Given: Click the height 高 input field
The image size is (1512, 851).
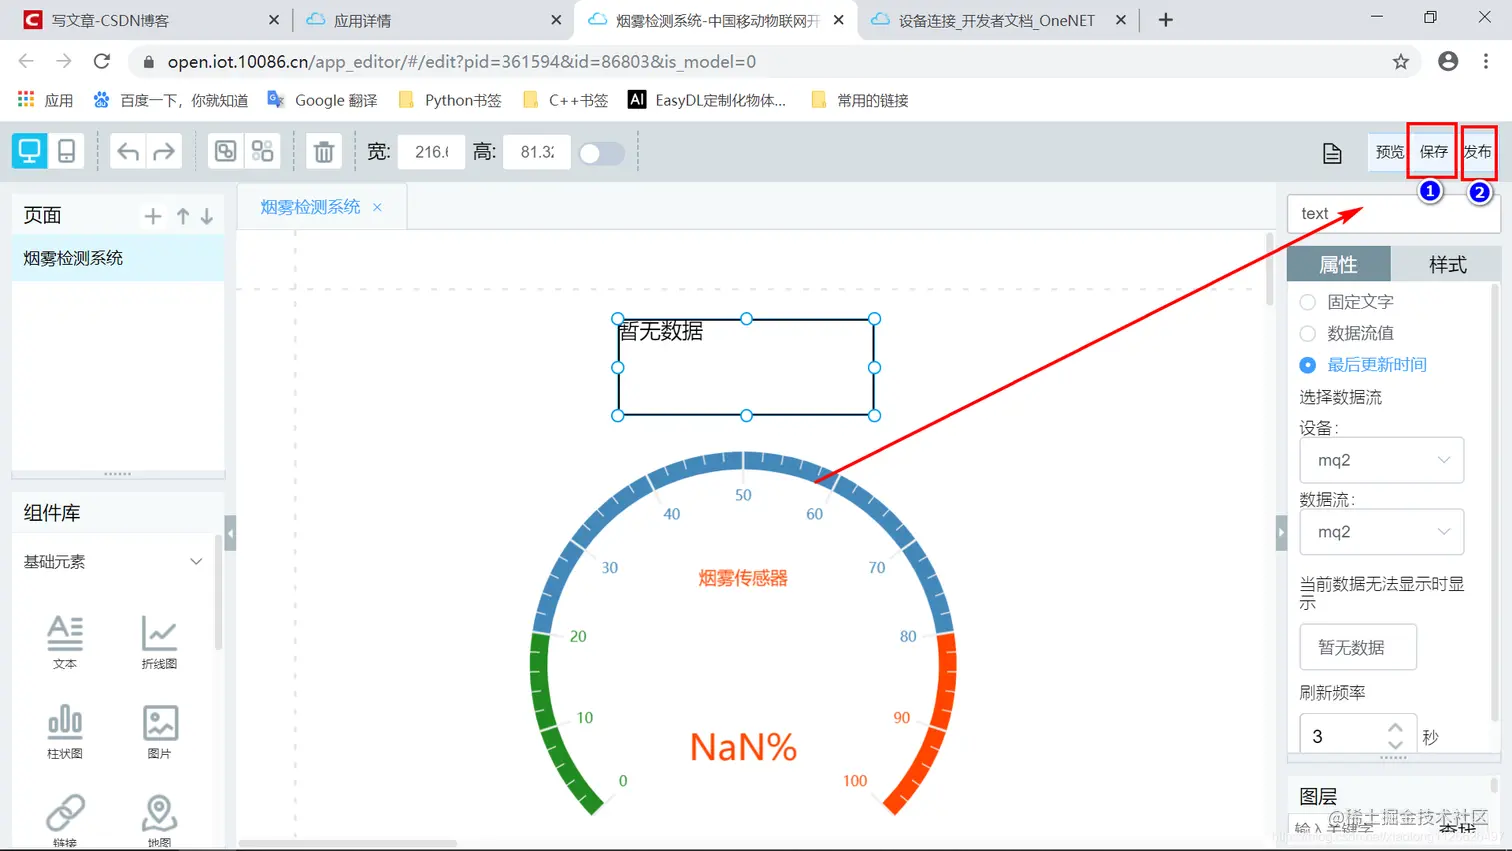Looking at the screenshot, I should [x=537, y=152].
